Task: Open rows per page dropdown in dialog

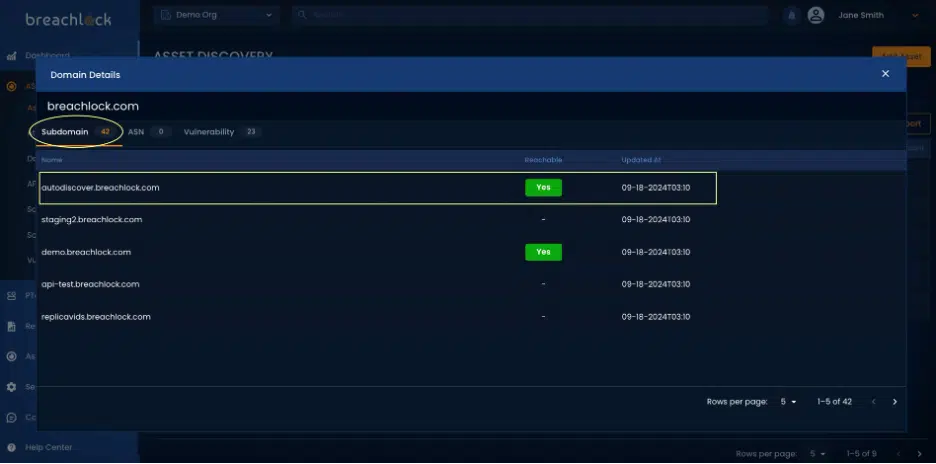Action: point(789,402)
